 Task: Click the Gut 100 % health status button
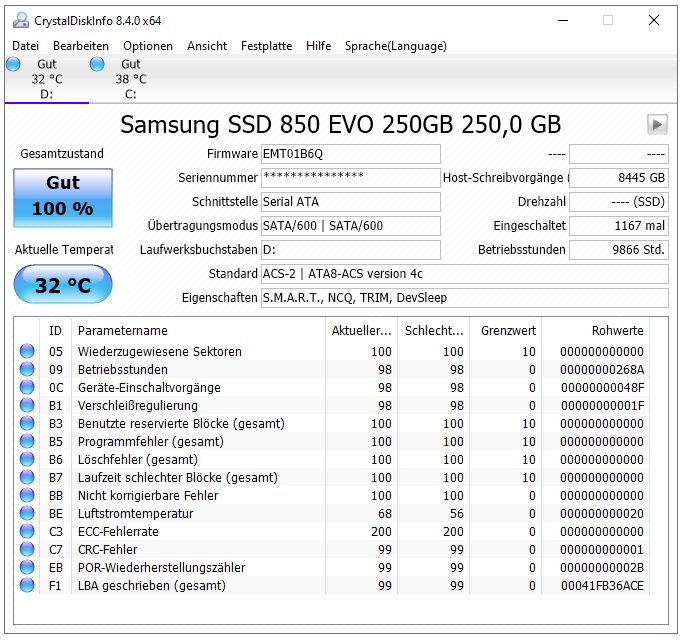pos(63,198)
